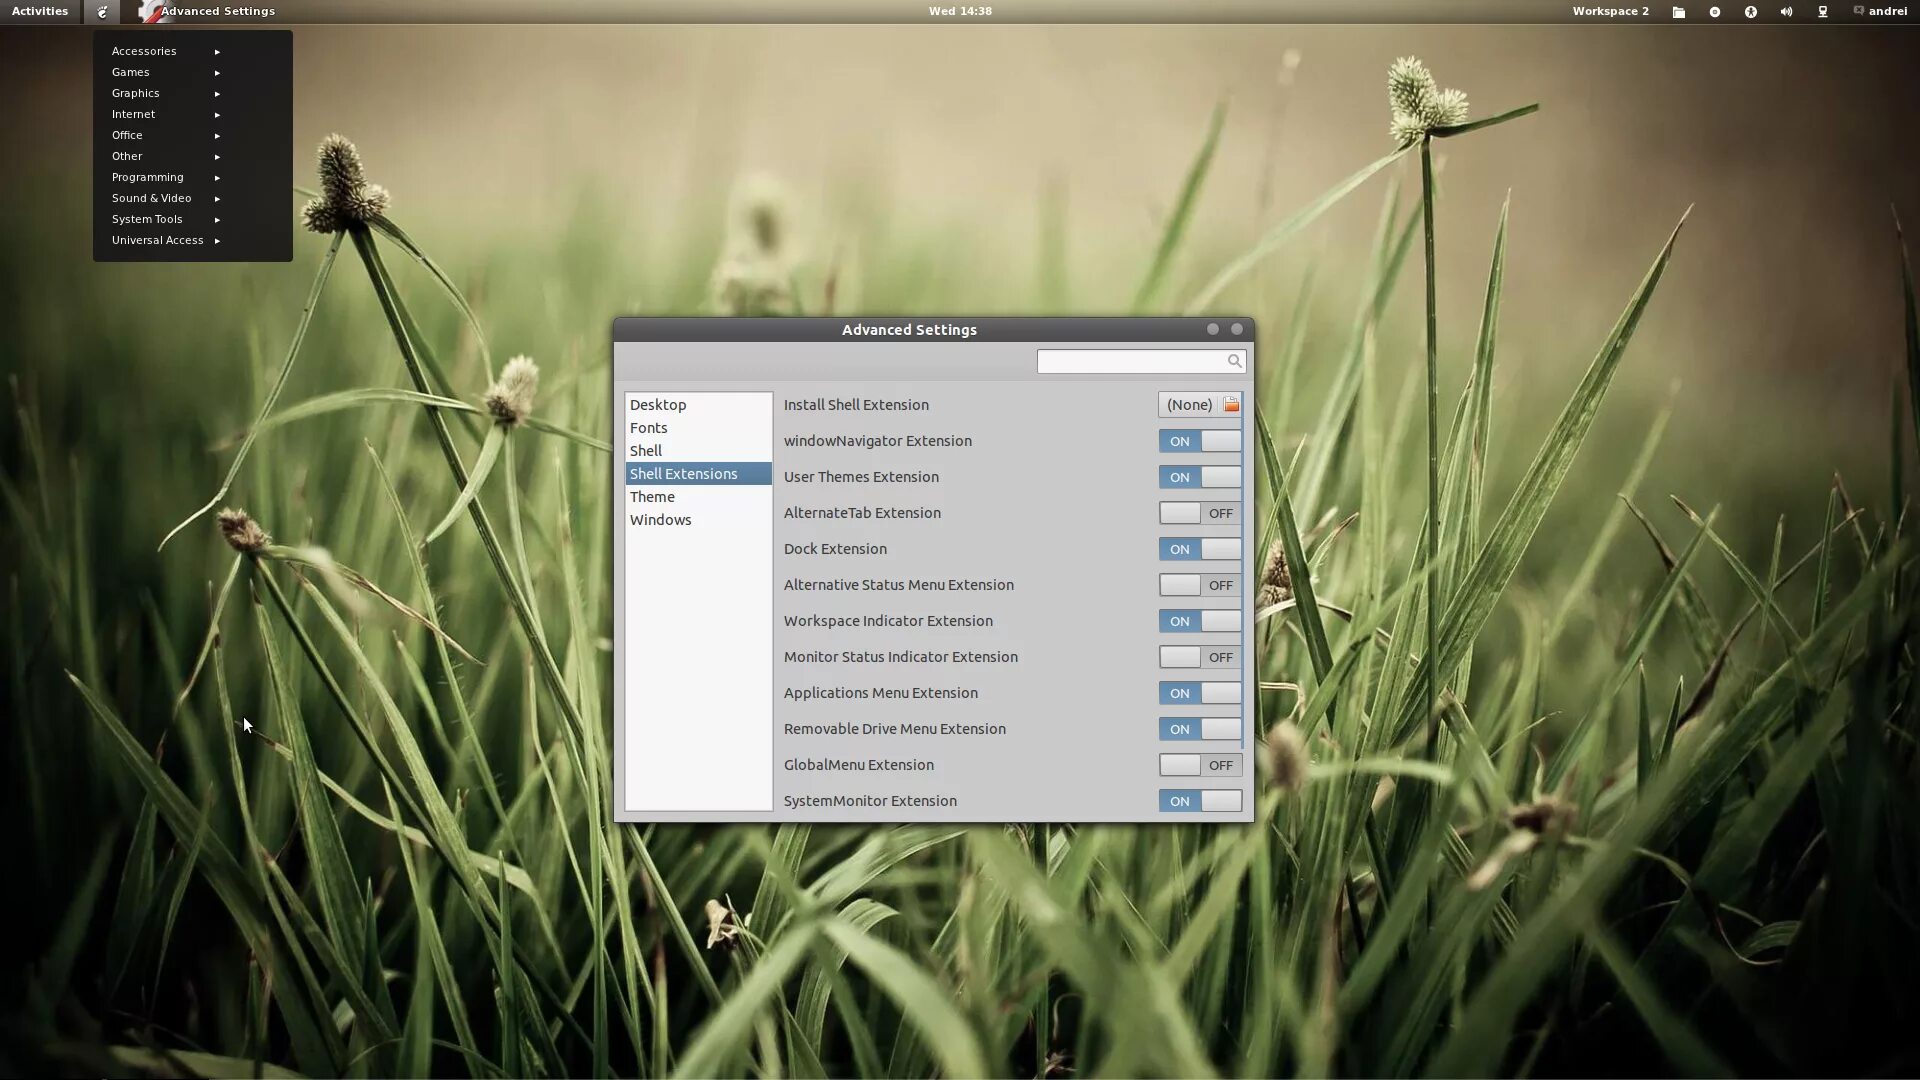Click the Activities button
This screenshot has height=1080, width=1920.
tap(40, 11)
